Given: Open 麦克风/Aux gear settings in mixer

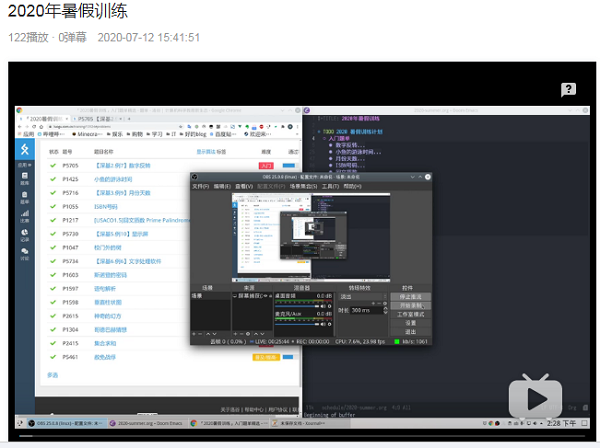Looking at the screenshot, I should tap(329, 324).
